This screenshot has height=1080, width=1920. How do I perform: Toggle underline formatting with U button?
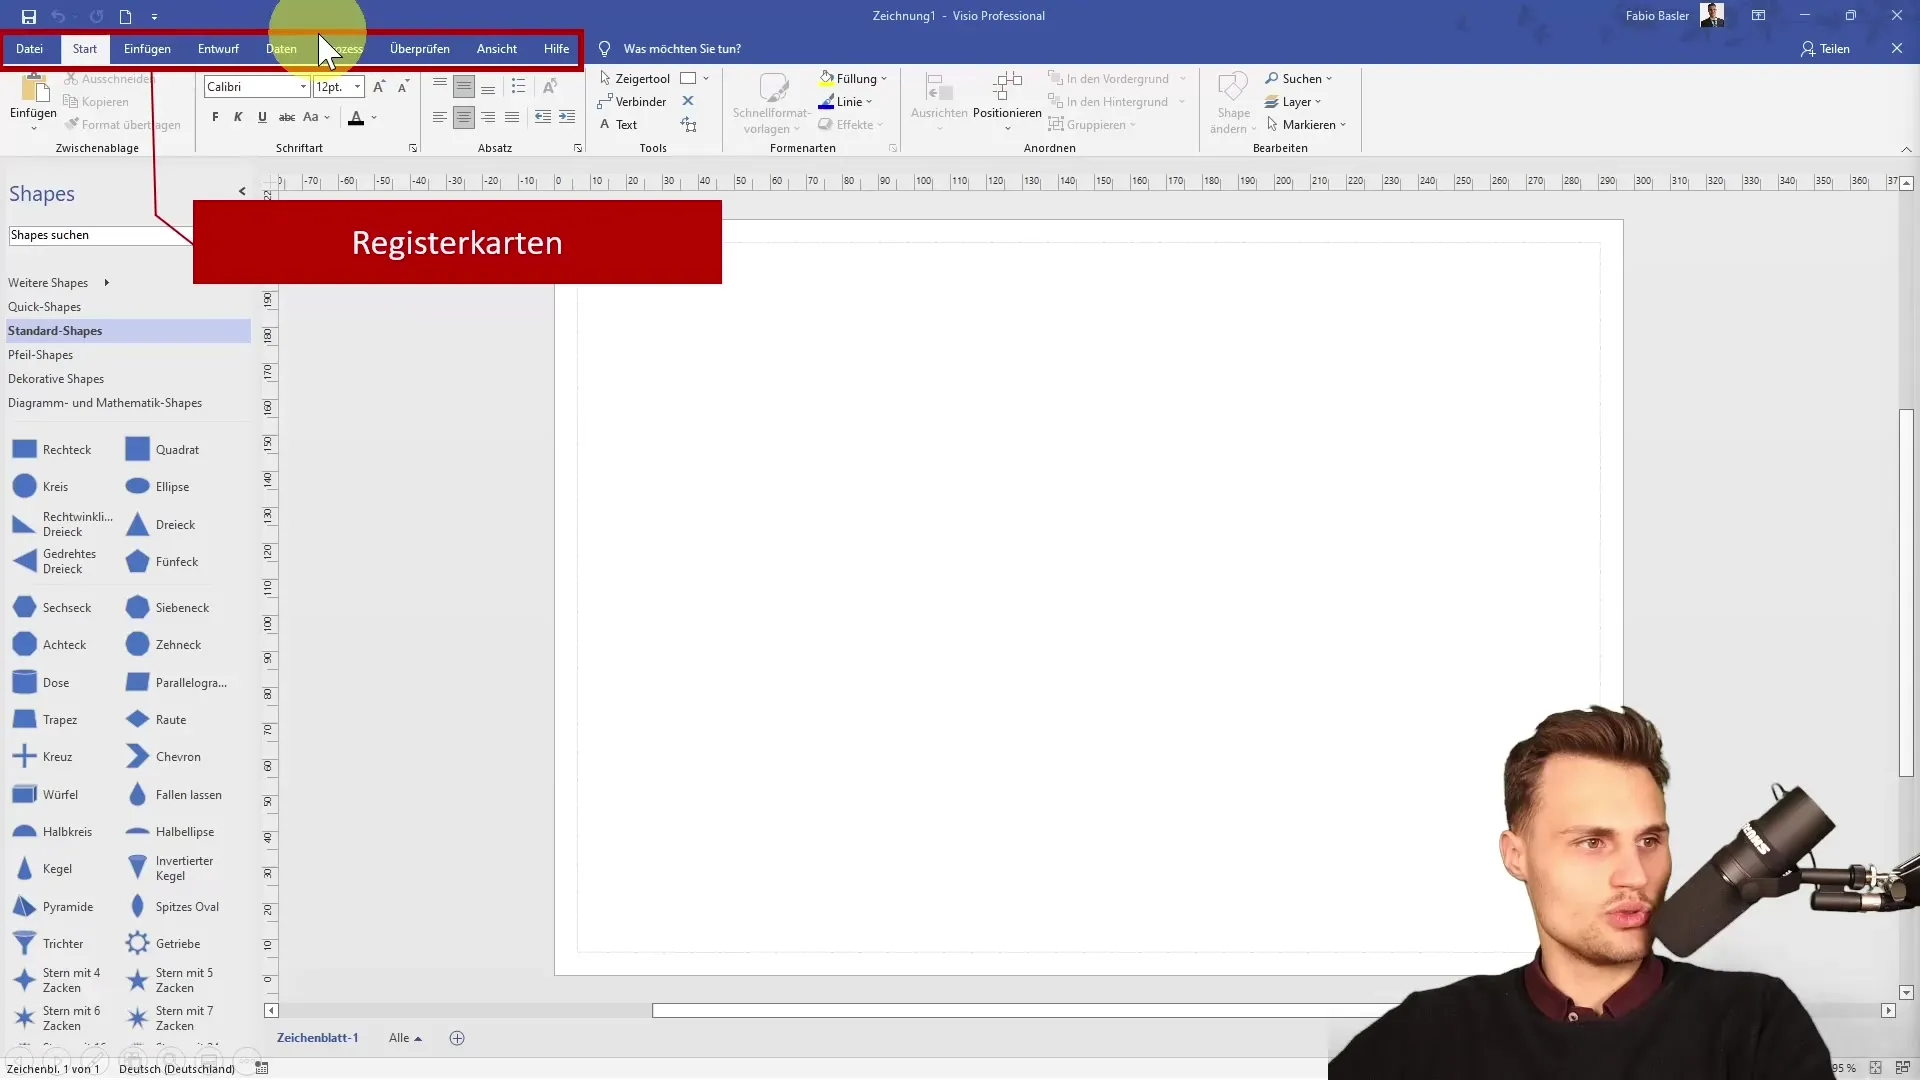262,117
